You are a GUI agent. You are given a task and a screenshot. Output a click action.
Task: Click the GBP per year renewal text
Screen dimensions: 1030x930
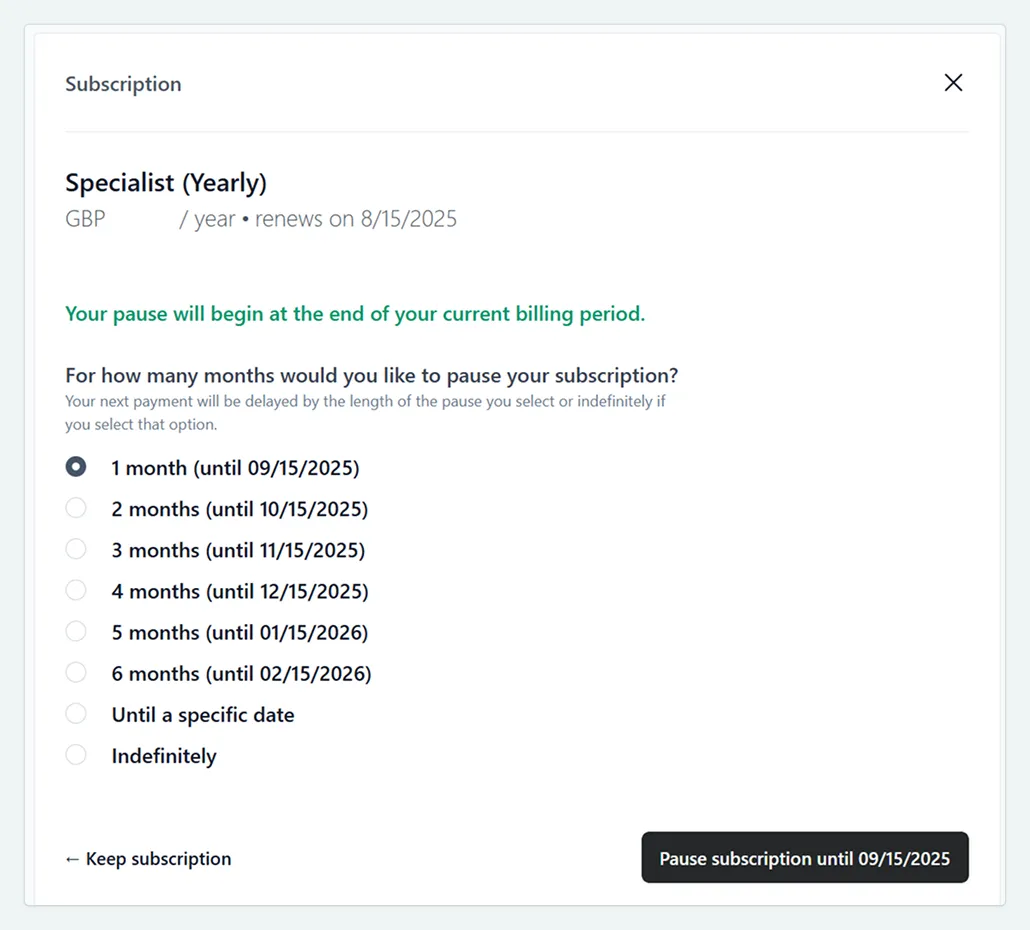click(260, 218)
